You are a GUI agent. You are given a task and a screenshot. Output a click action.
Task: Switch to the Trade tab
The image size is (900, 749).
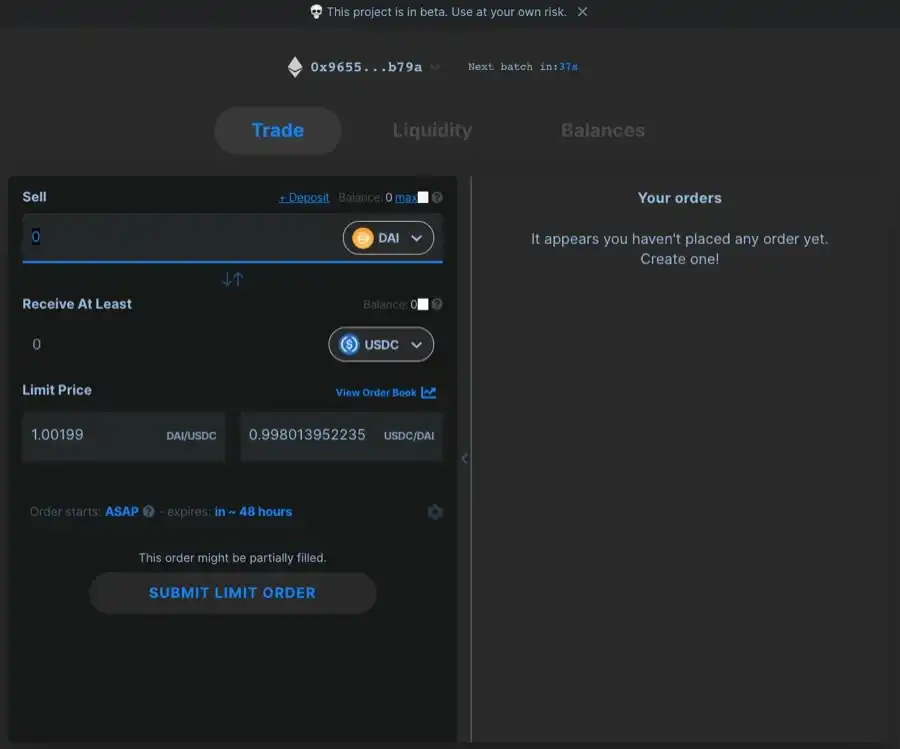[278, 130]
